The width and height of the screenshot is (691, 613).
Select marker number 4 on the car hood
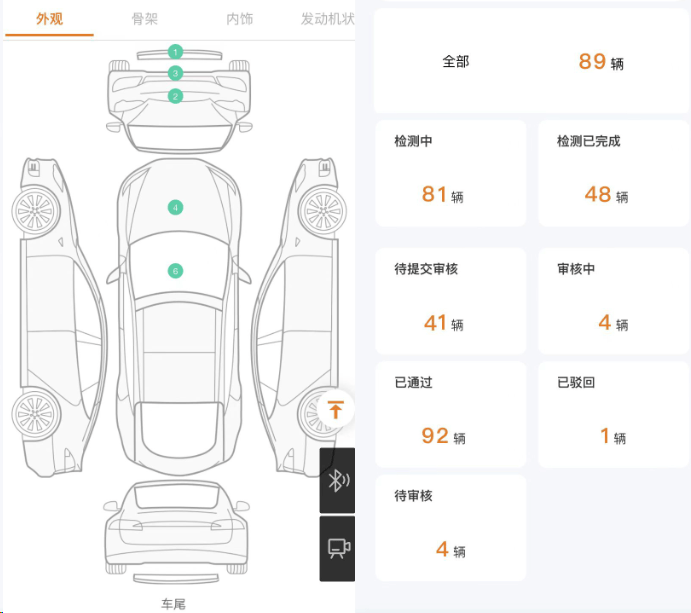click(175, 208)
